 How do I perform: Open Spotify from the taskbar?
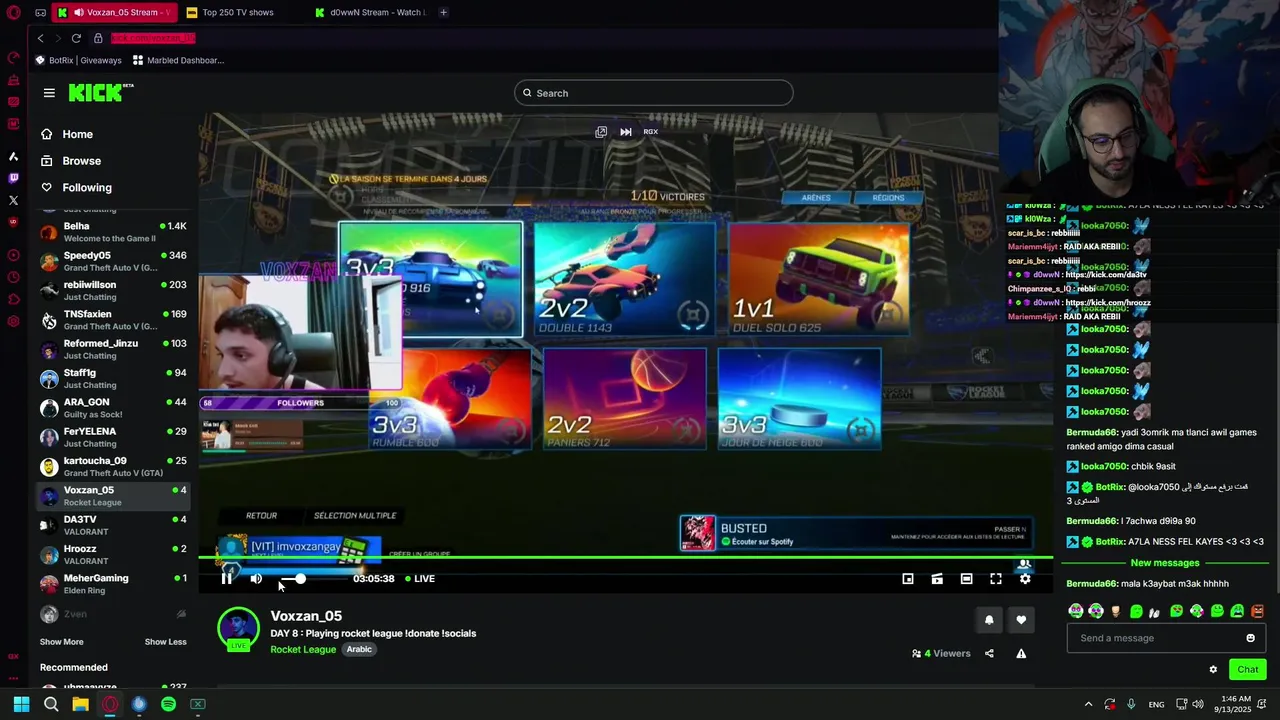point(168,704)
